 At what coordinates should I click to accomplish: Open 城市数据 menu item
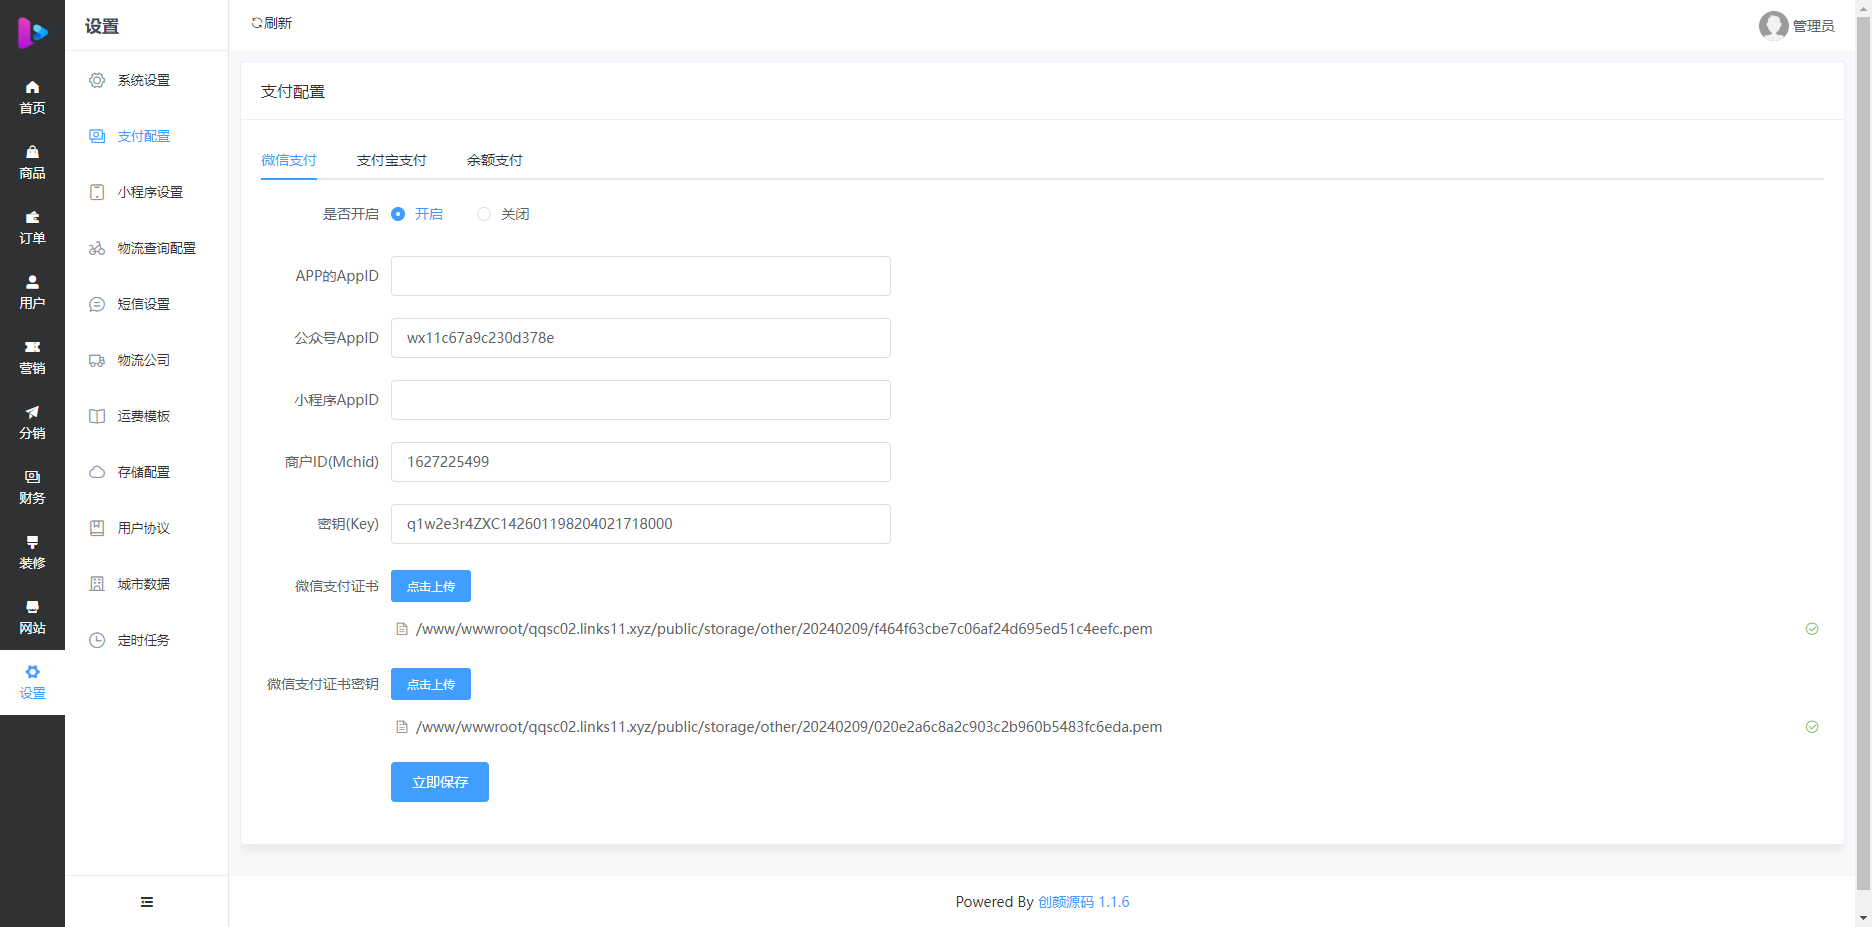pyautogui.click(x=146, y=584)
